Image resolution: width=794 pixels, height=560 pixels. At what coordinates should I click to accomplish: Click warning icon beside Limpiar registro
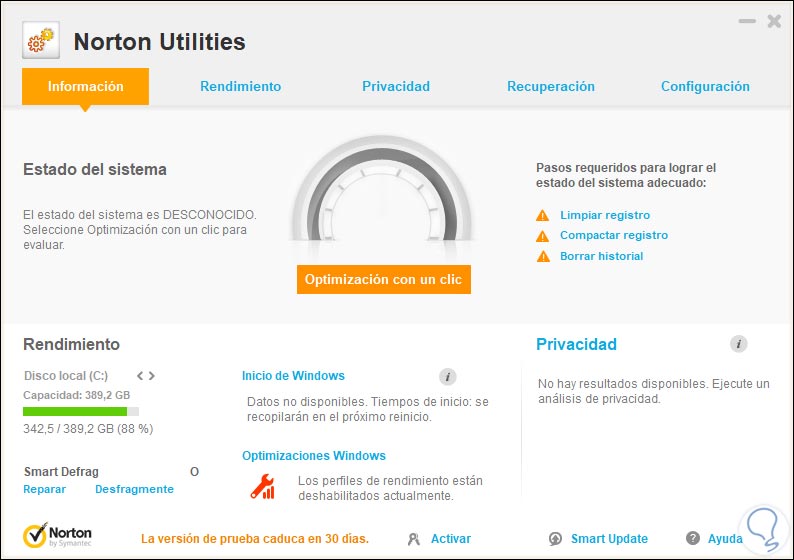click(x=542, y=216)
